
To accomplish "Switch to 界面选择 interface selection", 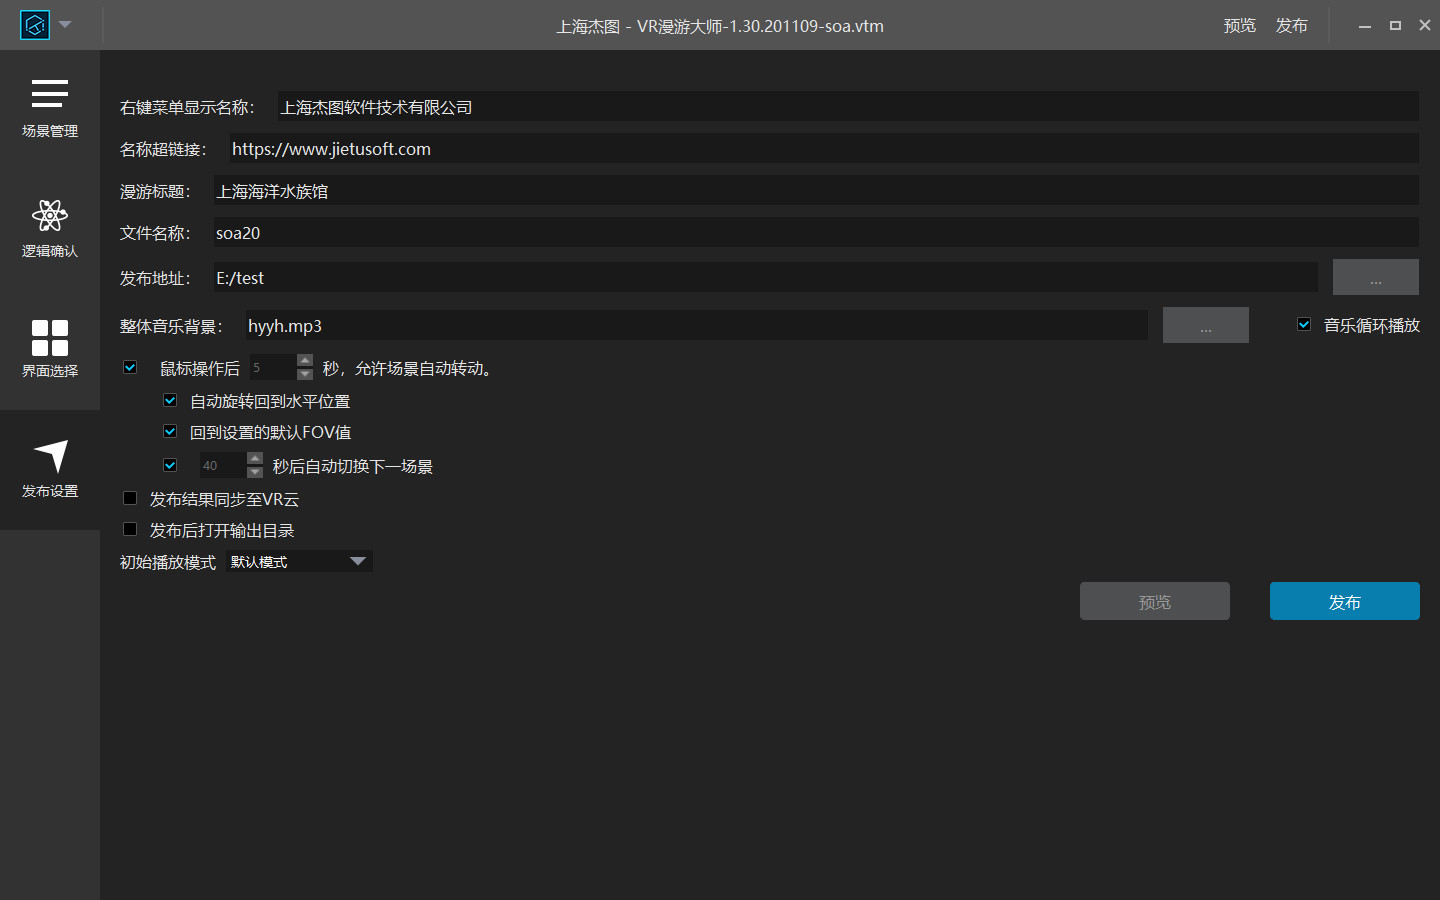I will (x=49, y=348).
